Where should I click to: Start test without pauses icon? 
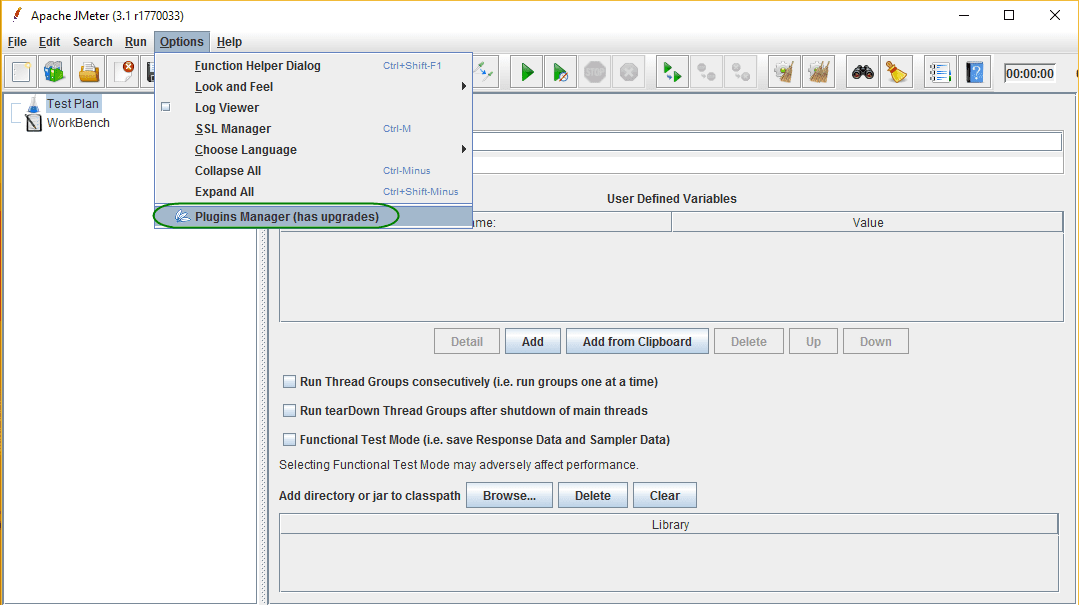[x=560, y=71]
